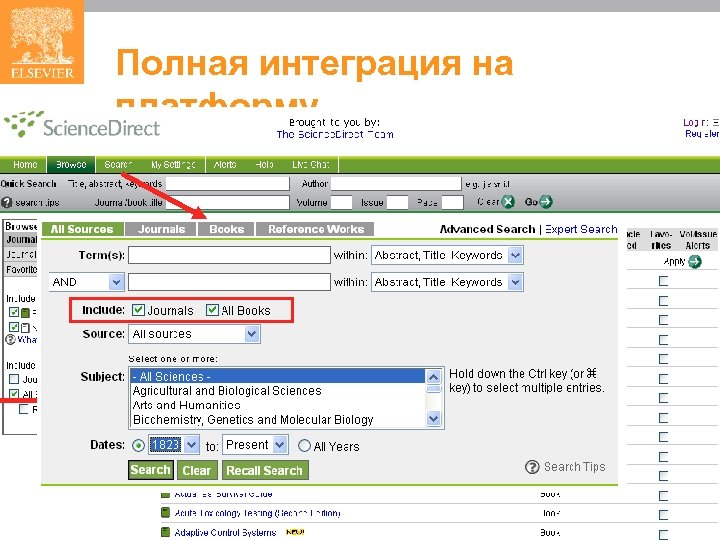720x540 pixels.
Task: Uncheck the All Books include checkbox
Action: 212,310
